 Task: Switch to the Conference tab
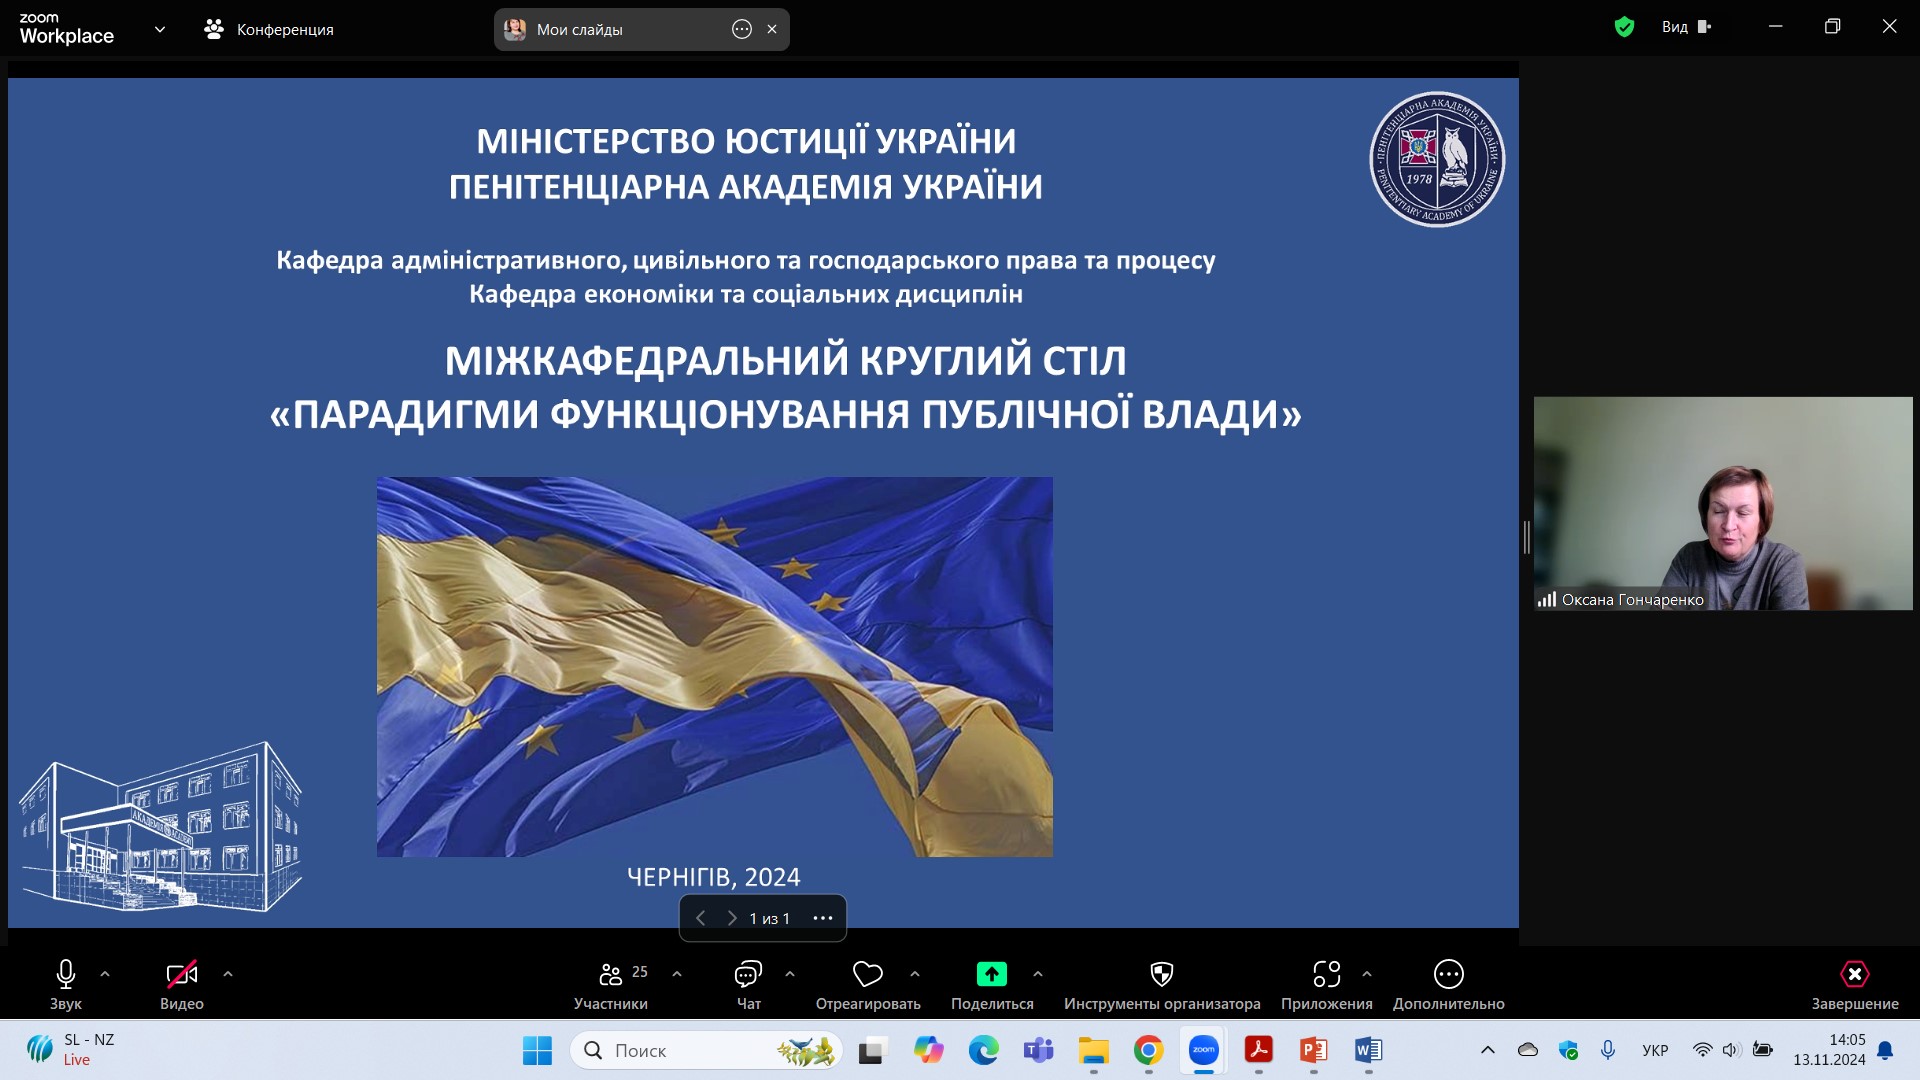click(269, 29)
